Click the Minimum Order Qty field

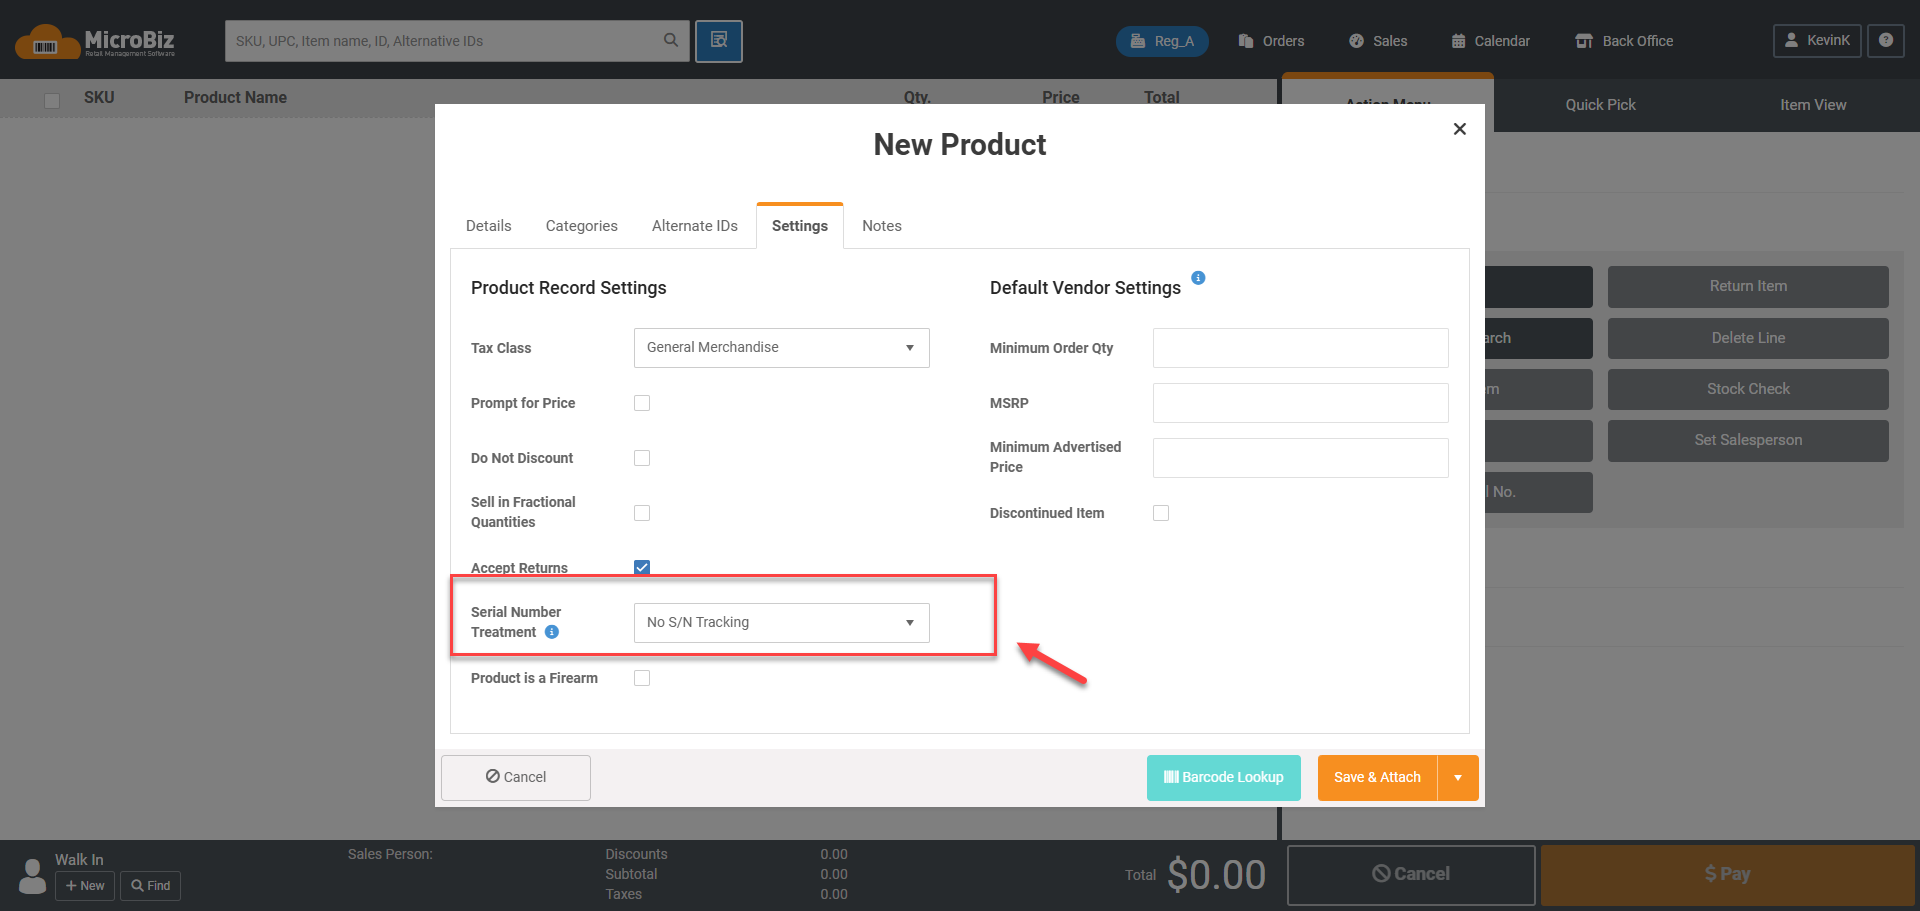click(x=1300, y=348)
